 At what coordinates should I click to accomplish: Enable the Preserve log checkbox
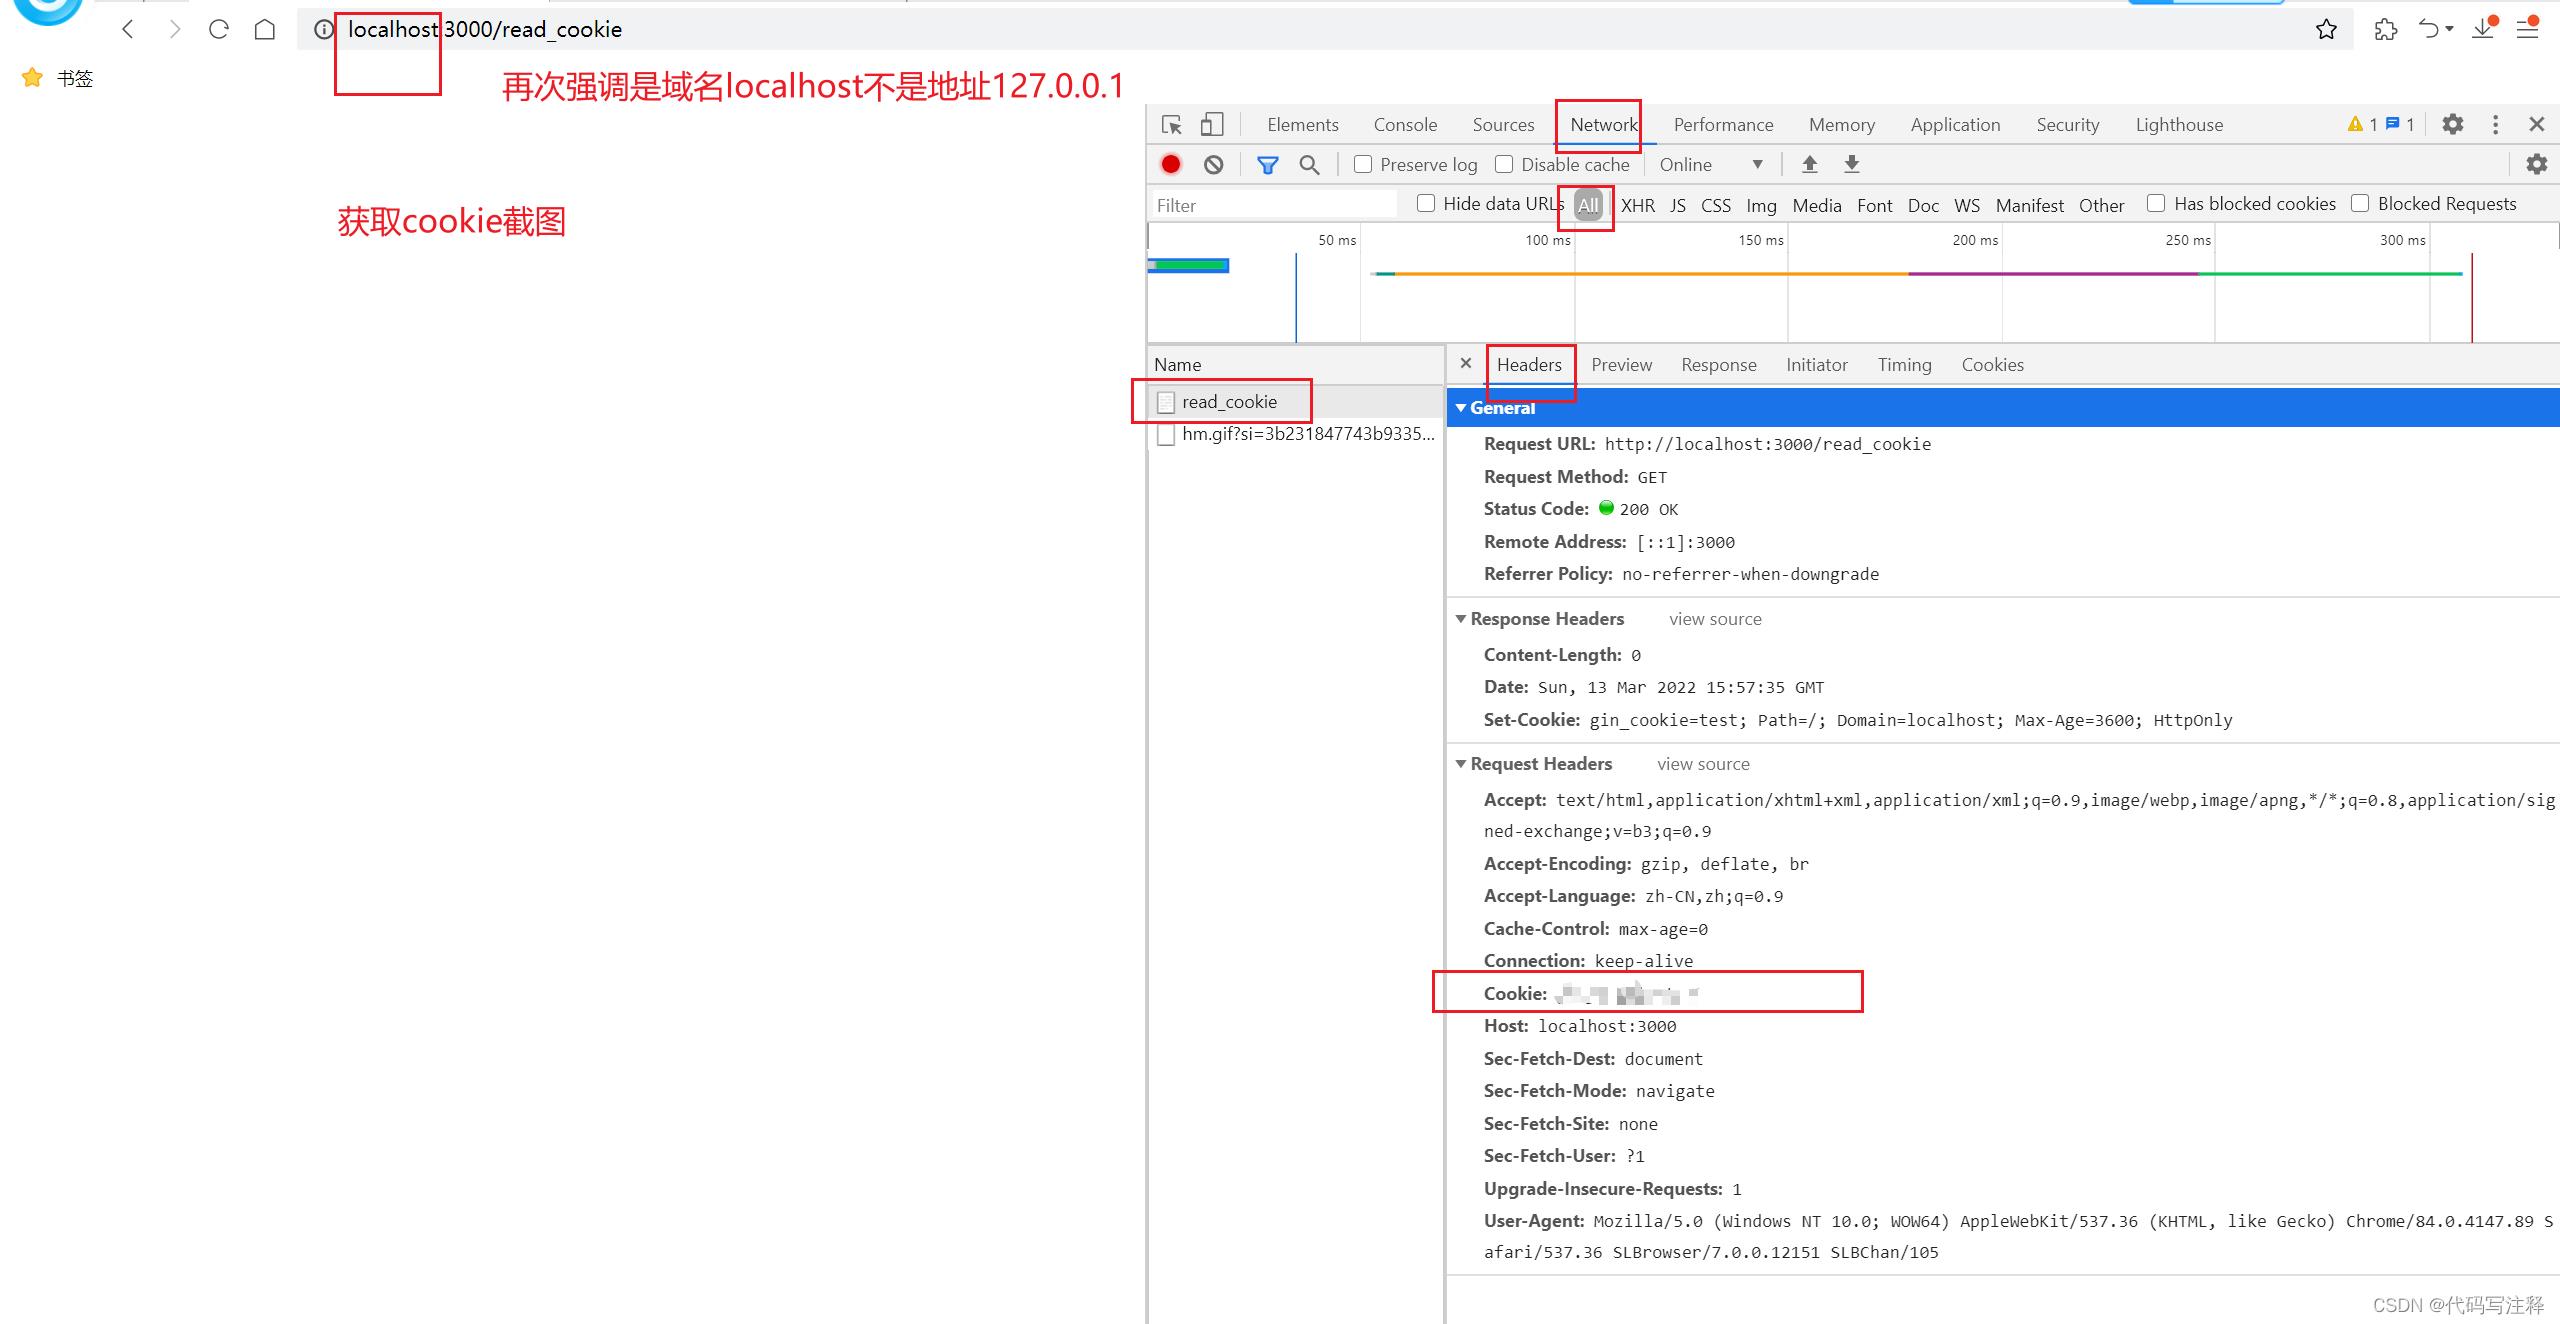click(x=1363, y=164)
